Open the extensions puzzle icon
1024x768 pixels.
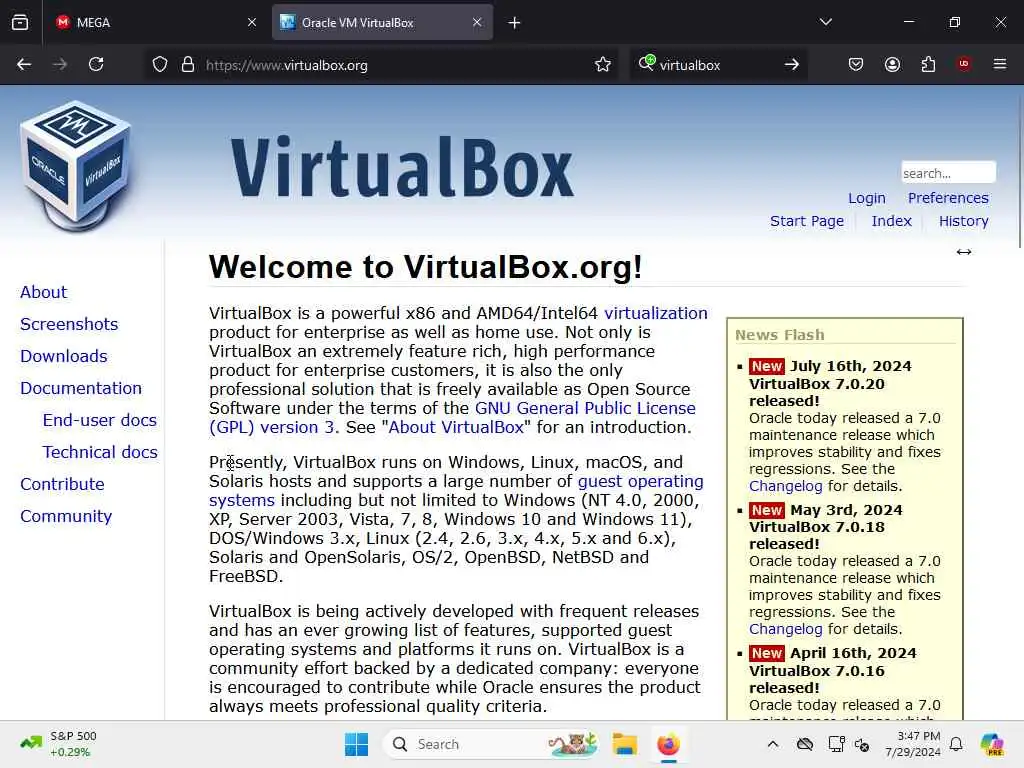tap(928, 64)
